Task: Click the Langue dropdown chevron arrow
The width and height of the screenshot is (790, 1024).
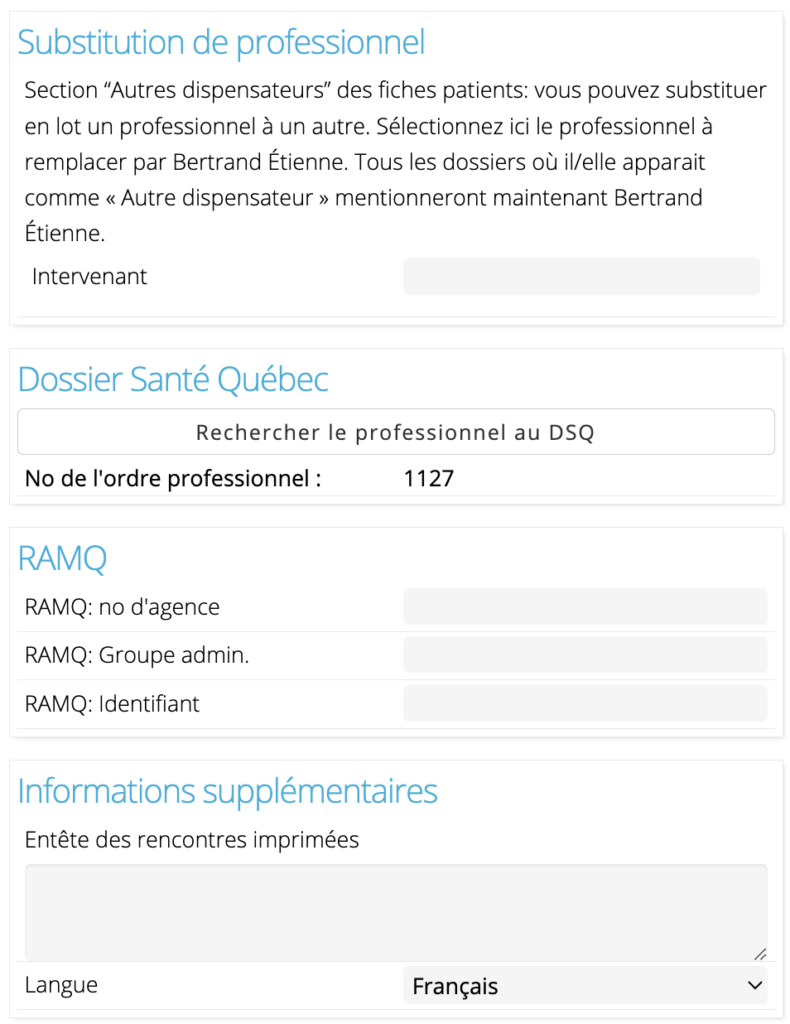Action: tap(755, 985)
